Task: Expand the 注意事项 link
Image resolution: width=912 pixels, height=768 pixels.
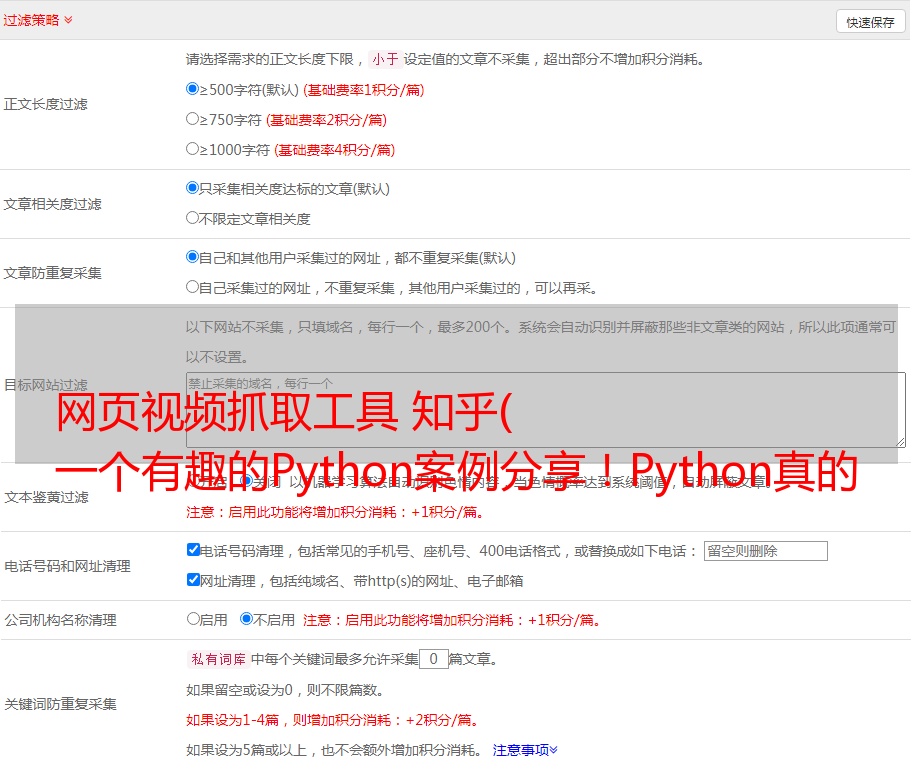Action: tap(525, 750)
